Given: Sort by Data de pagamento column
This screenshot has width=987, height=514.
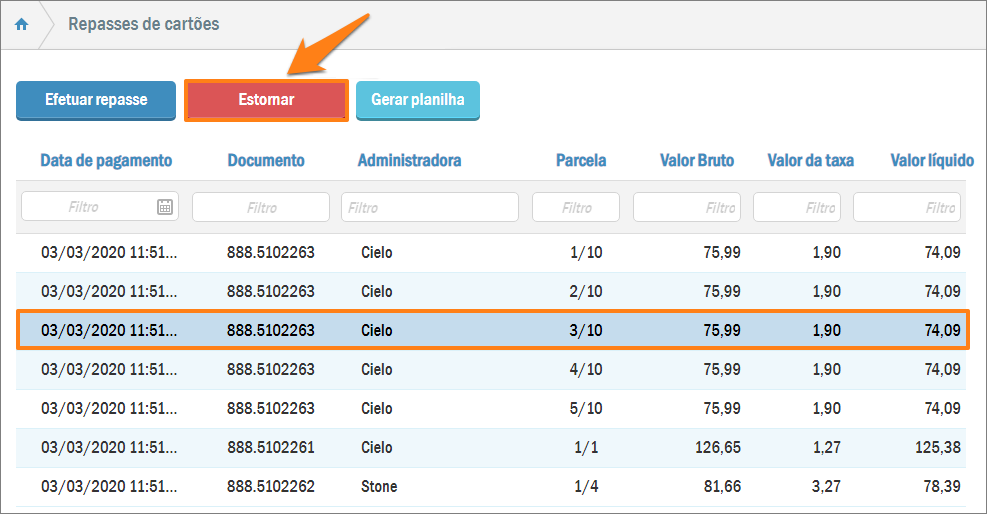Looking at the screenshot, I should [106, 160].
